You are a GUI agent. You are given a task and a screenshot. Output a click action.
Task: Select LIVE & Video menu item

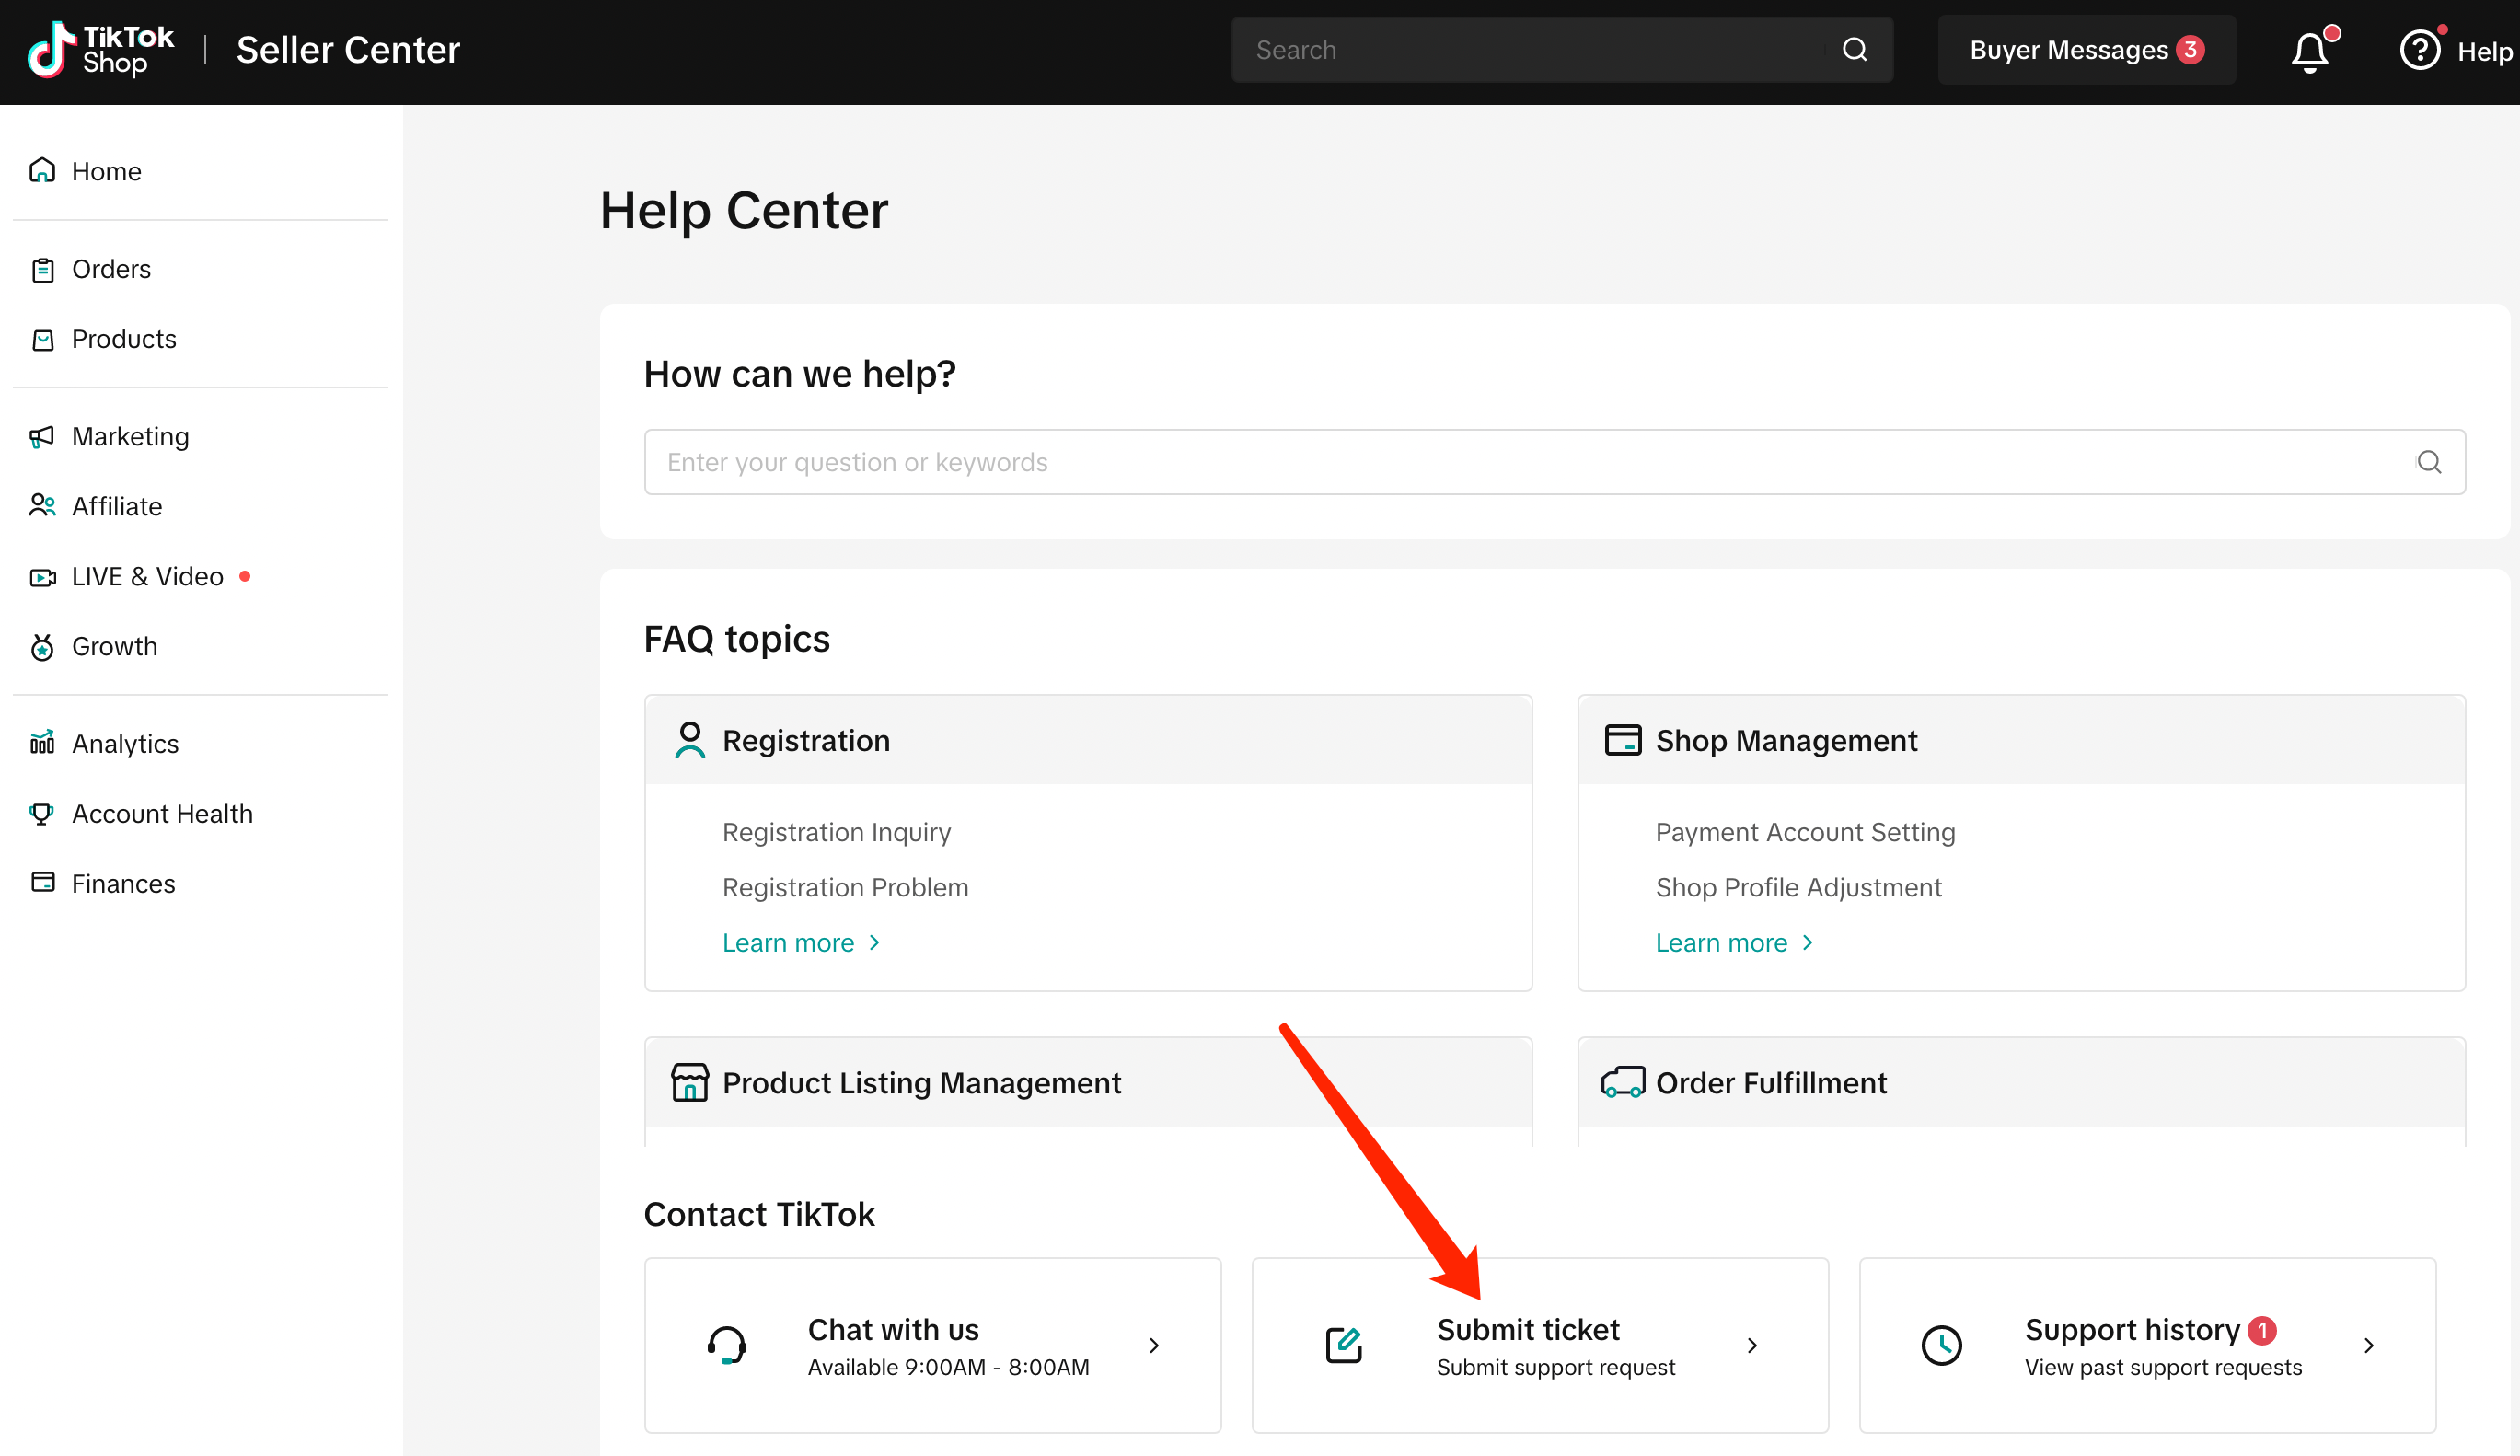(147, 577)
